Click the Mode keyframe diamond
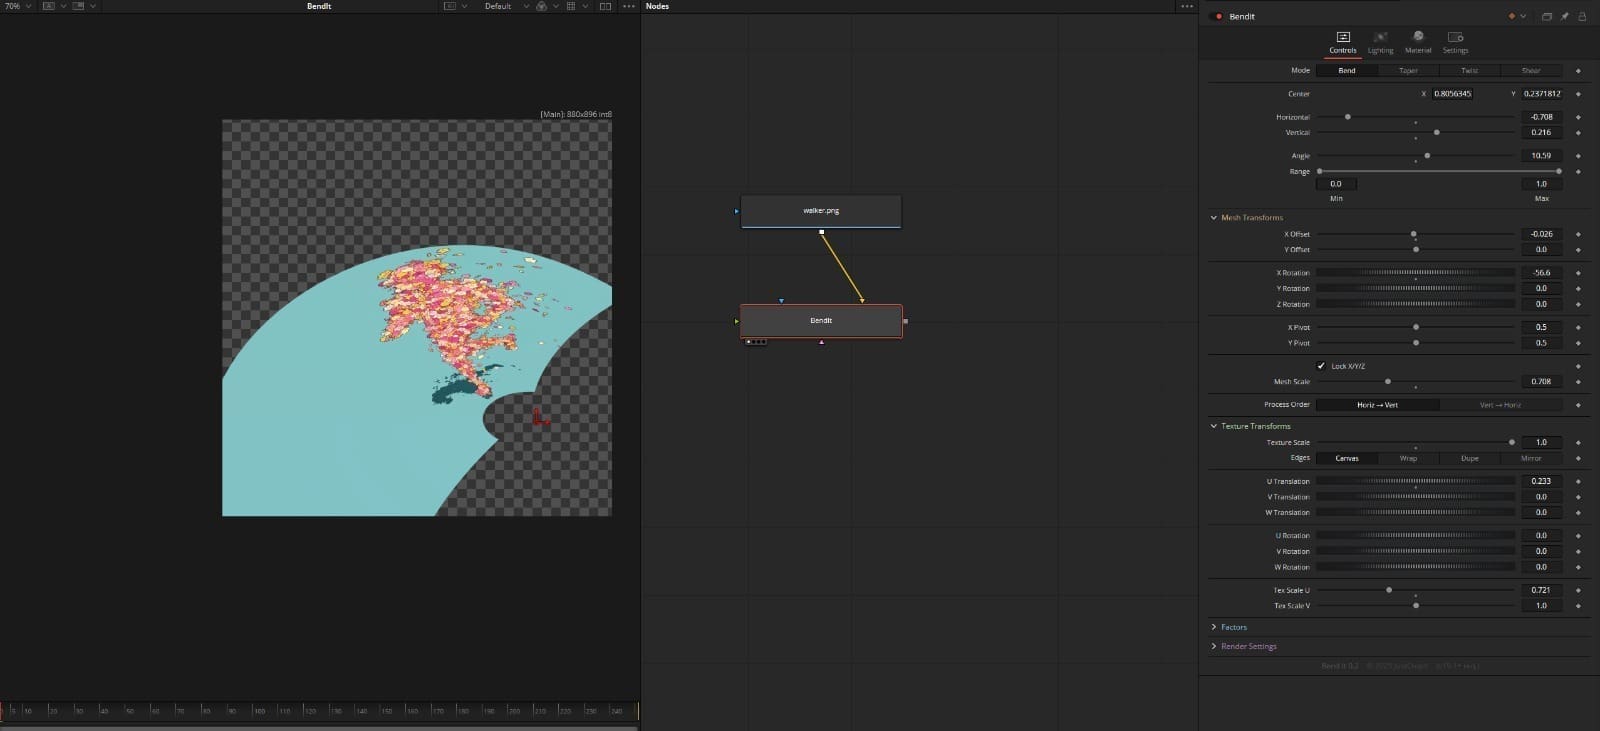1600x731 pixels. (x=1578, y=71)
